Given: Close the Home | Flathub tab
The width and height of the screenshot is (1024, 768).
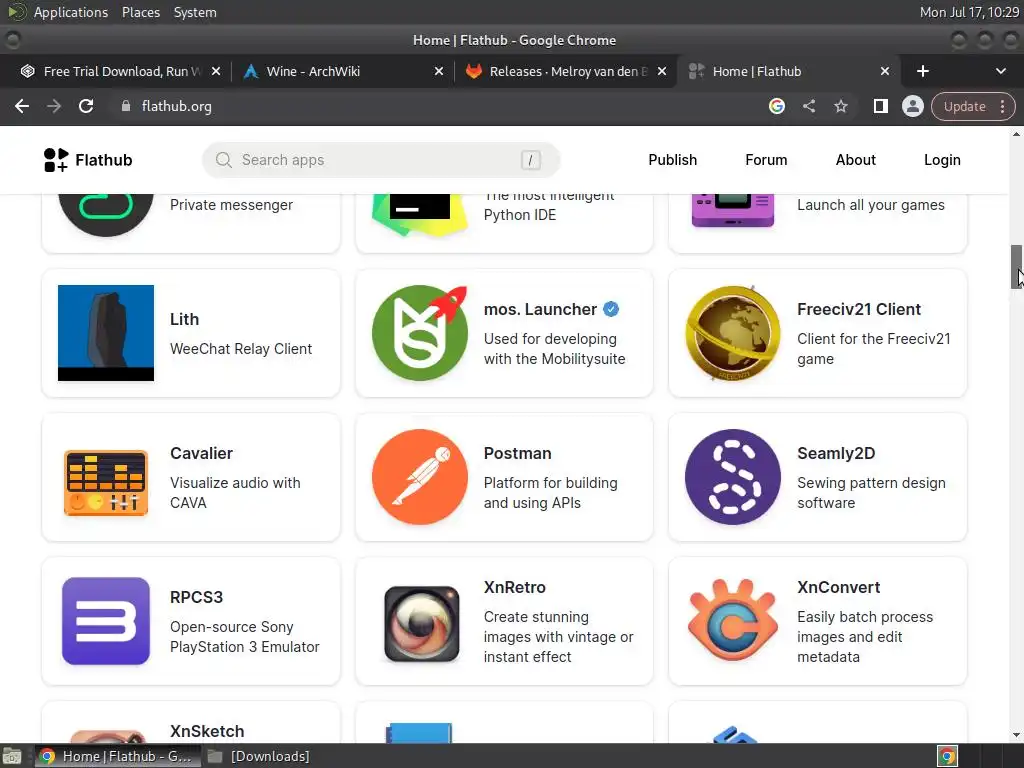Looking at the screenshot, I should click(884, 71).
